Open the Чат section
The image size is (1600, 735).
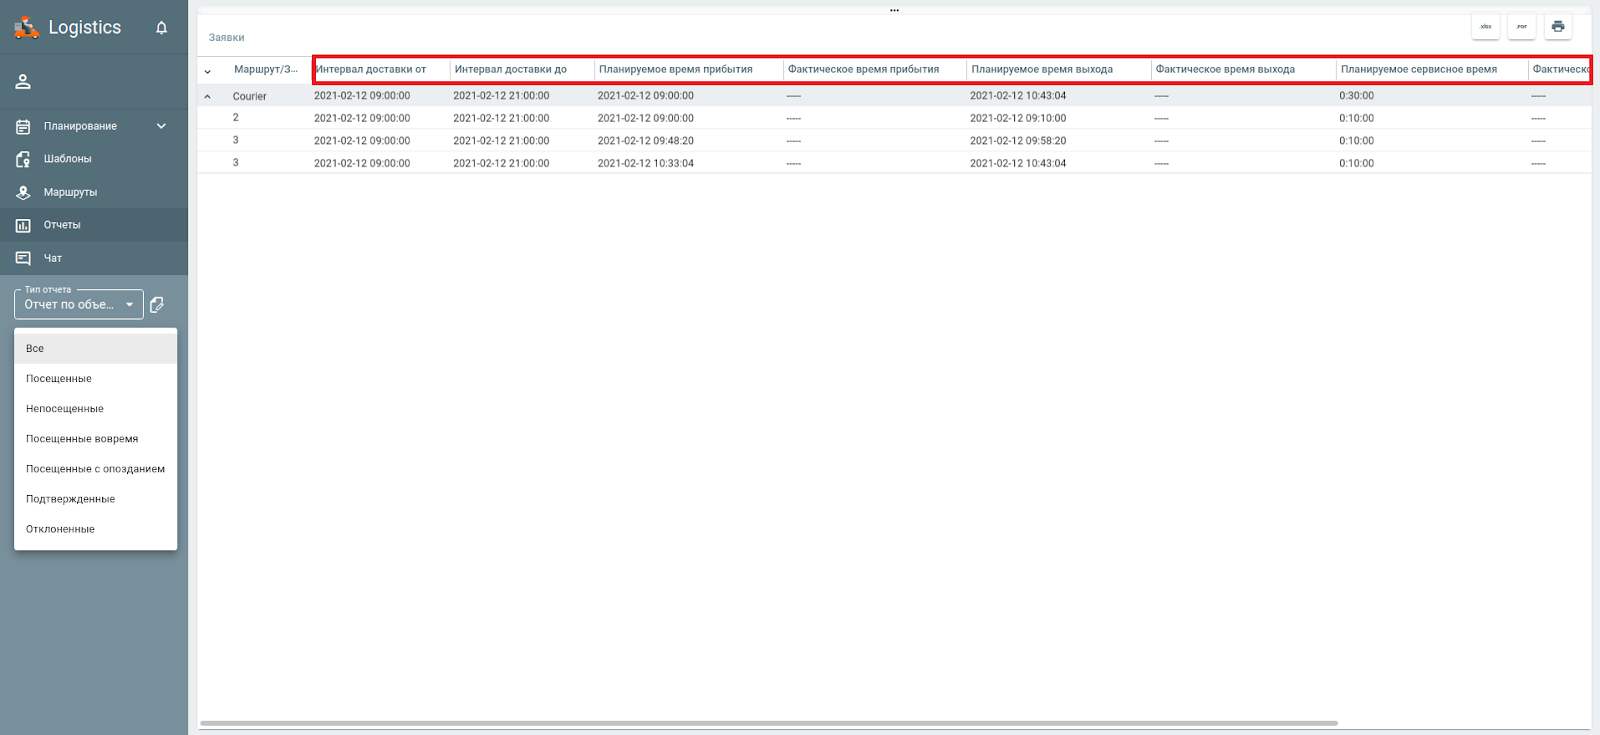pos(52,258)
